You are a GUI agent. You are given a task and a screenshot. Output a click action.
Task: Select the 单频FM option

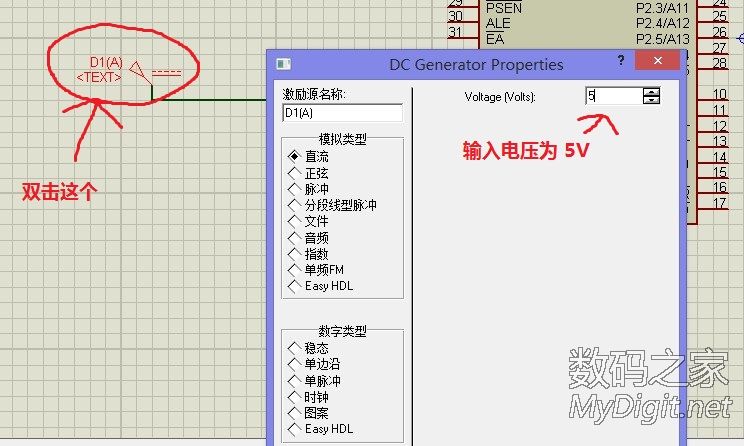click(x=294, y=270)
